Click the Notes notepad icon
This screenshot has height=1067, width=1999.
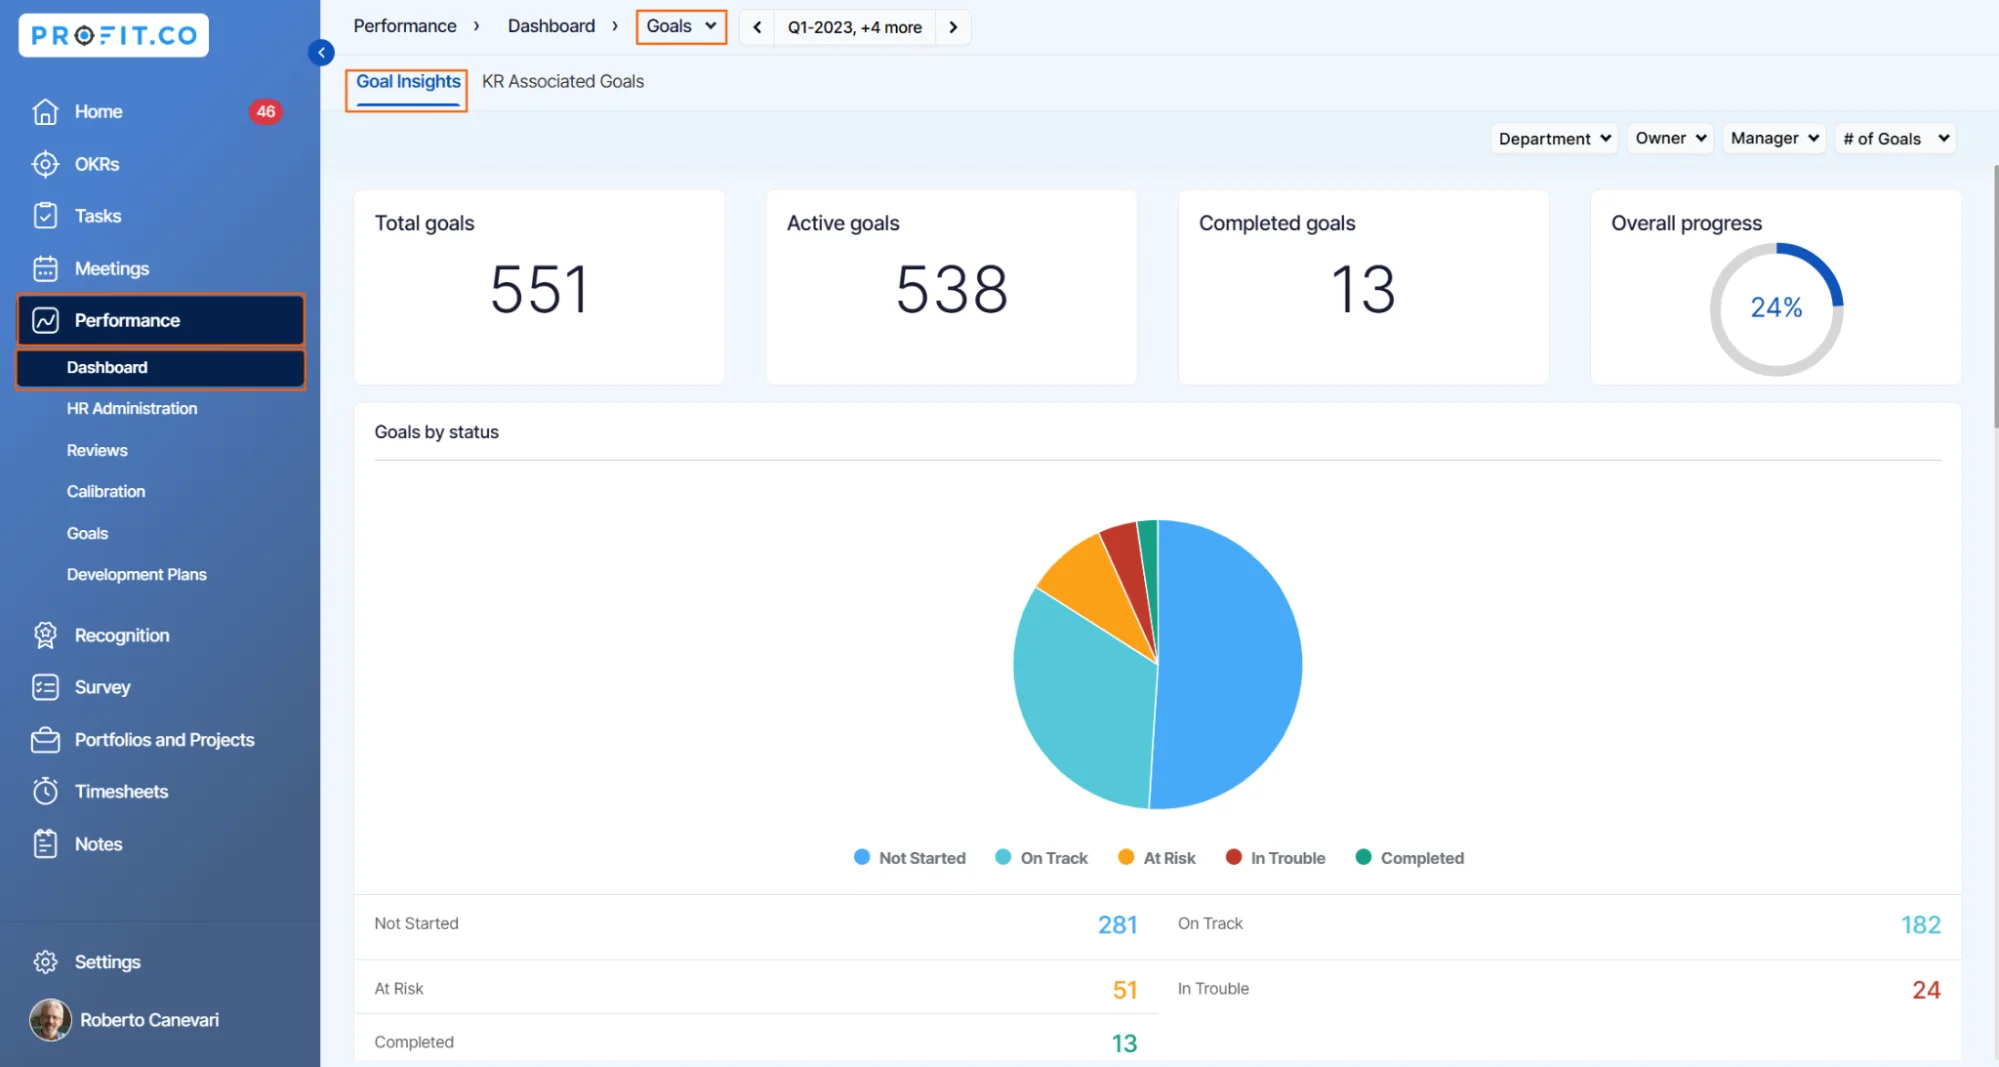tap(45, 843)
